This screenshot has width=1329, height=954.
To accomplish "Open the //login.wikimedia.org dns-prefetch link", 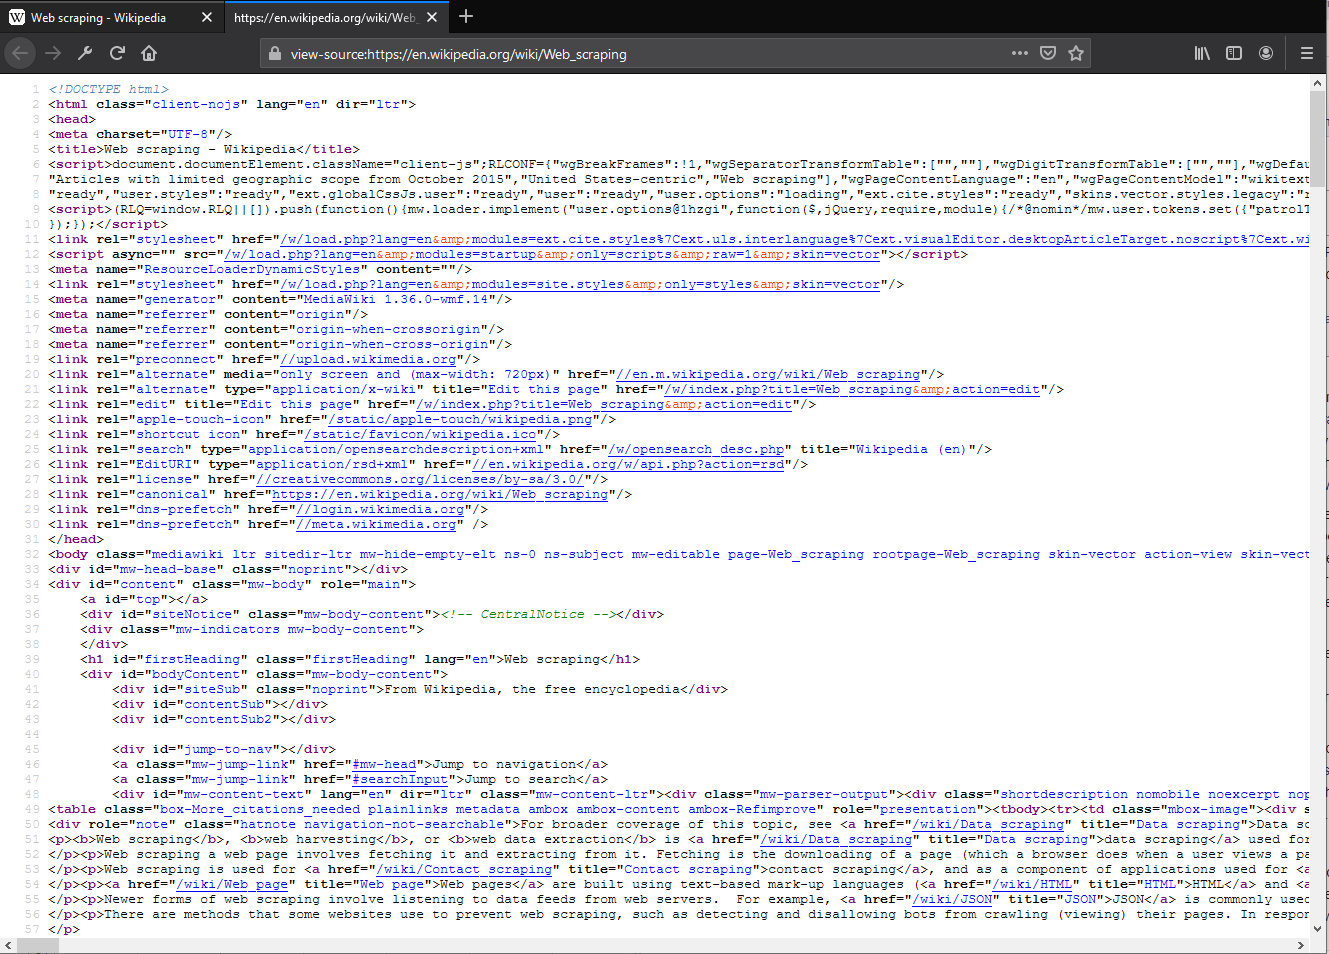I will click(380, 509).
